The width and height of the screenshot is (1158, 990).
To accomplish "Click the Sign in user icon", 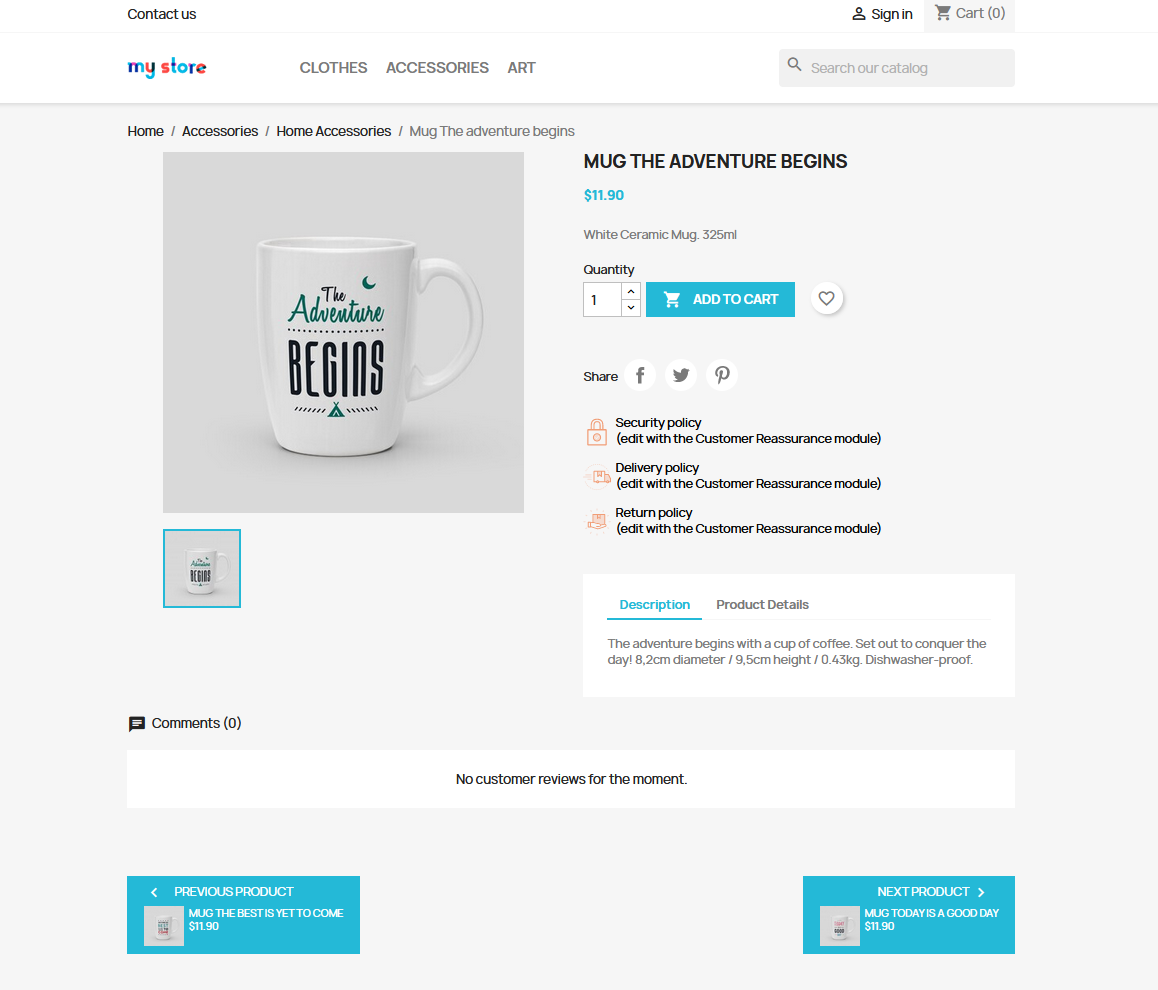I will [858, 14].
